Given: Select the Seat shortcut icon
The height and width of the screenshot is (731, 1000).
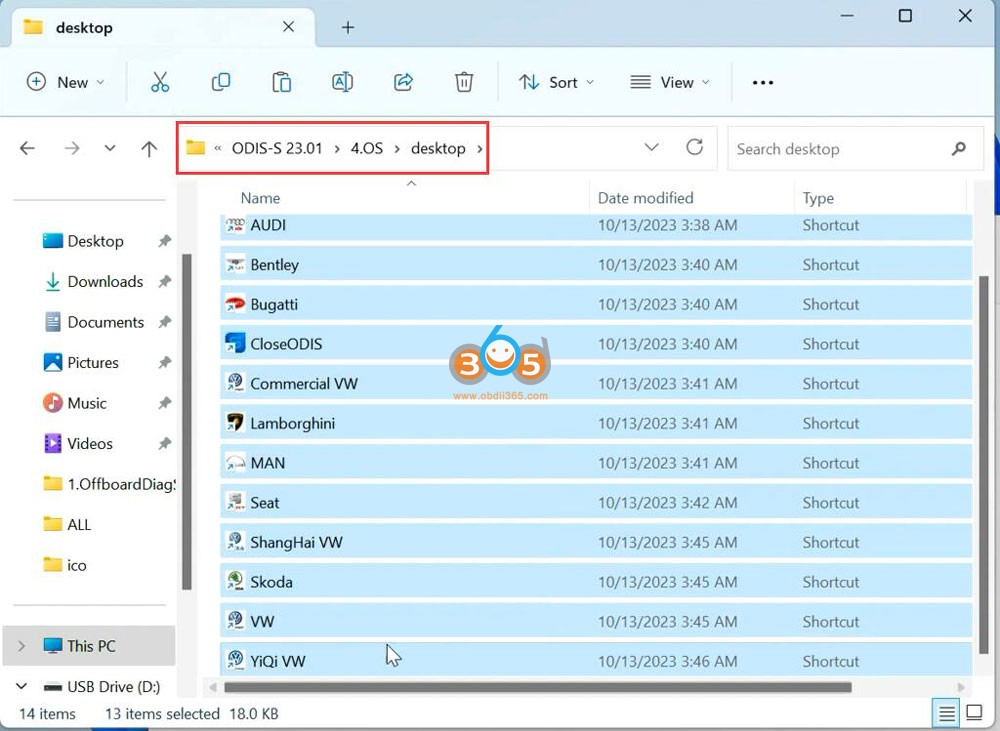Looking at the screenshot, I should coord(235,503).
